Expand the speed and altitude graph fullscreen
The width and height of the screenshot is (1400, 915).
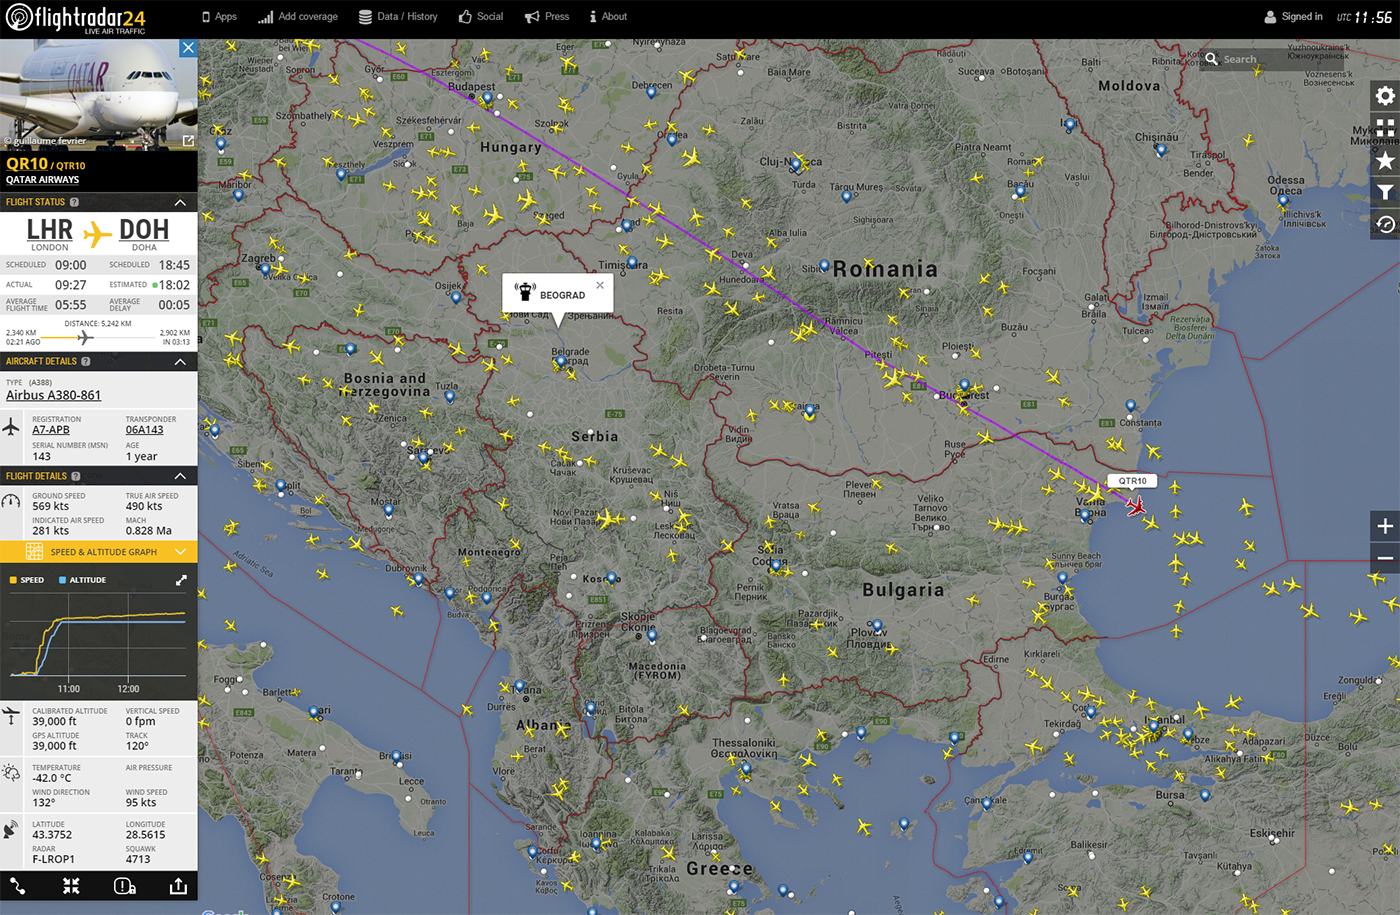click(x=181, y=580)
